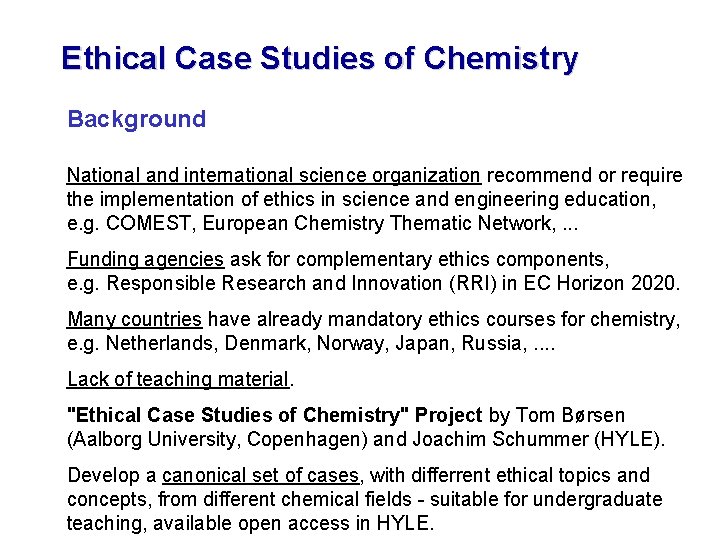
Task: Select the word Japan
Action: (422, 343)
